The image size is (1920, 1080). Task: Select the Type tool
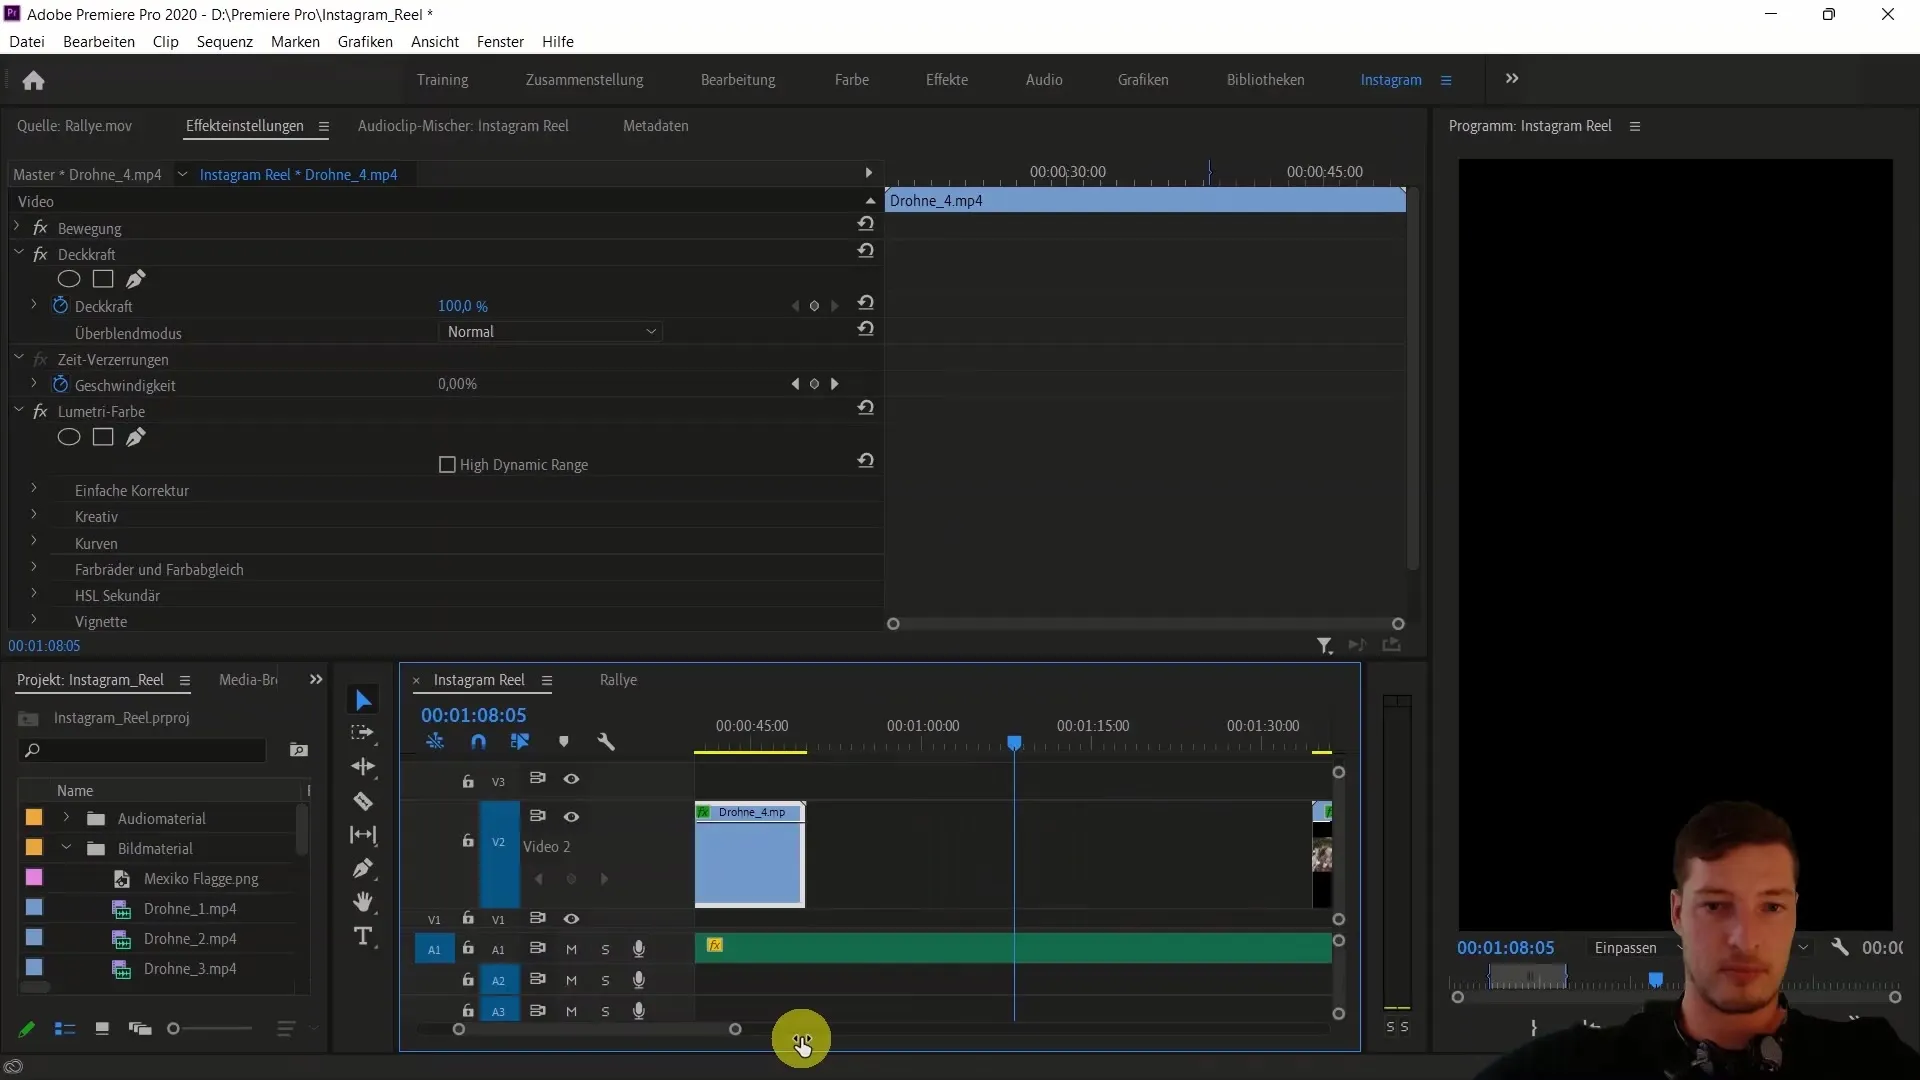point(363,937)
